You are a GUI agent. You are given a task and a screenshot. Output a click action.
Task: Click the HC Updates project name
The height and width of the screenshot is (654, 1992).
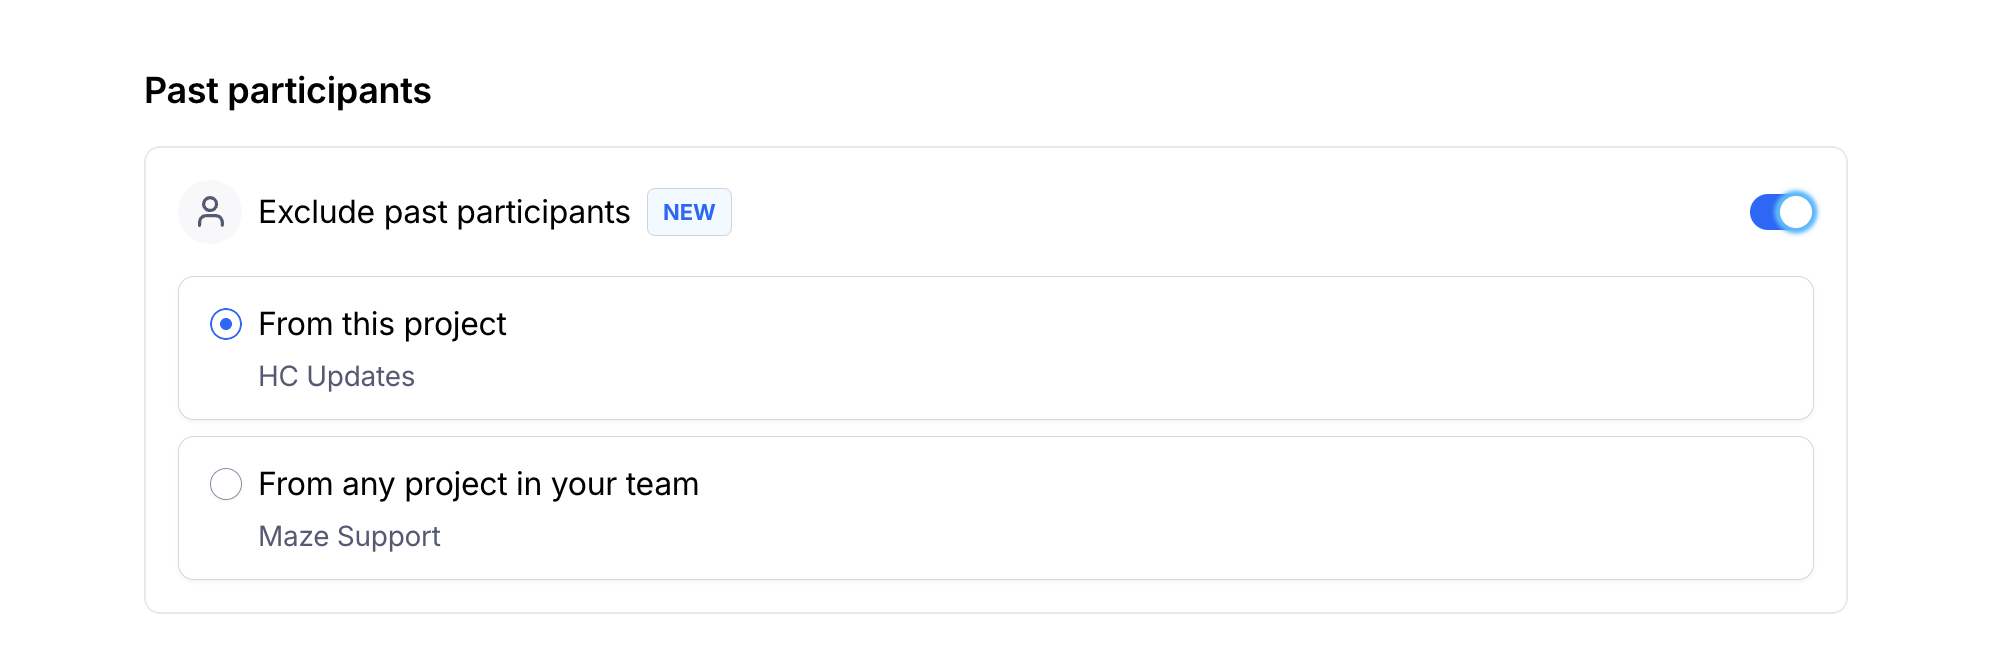click(336, 376)
